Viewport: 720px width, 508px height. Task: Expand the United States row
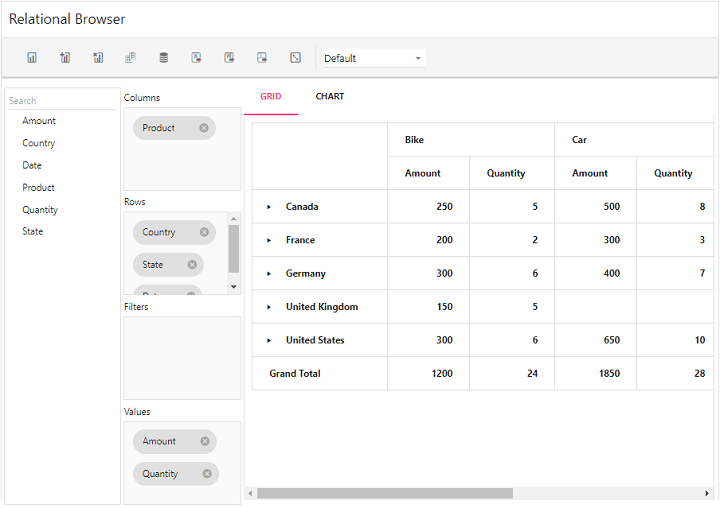pos(268,341)
